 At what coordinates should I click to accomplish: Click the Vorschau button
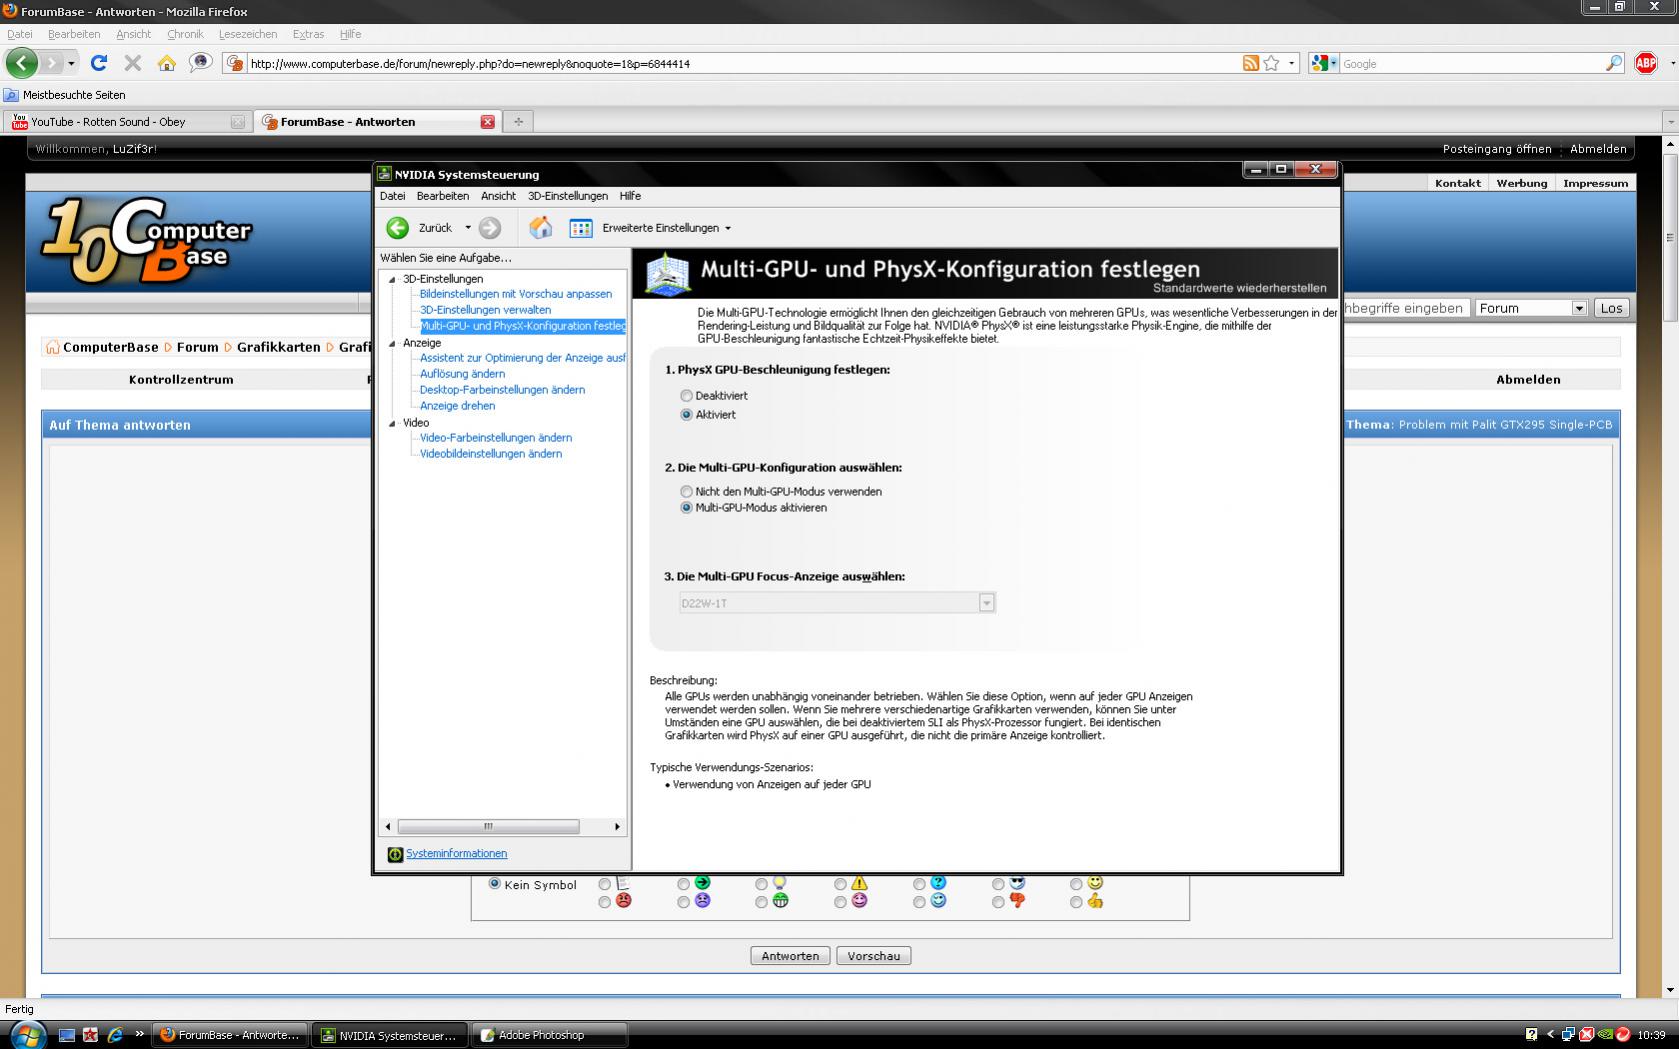pos(874,956)
